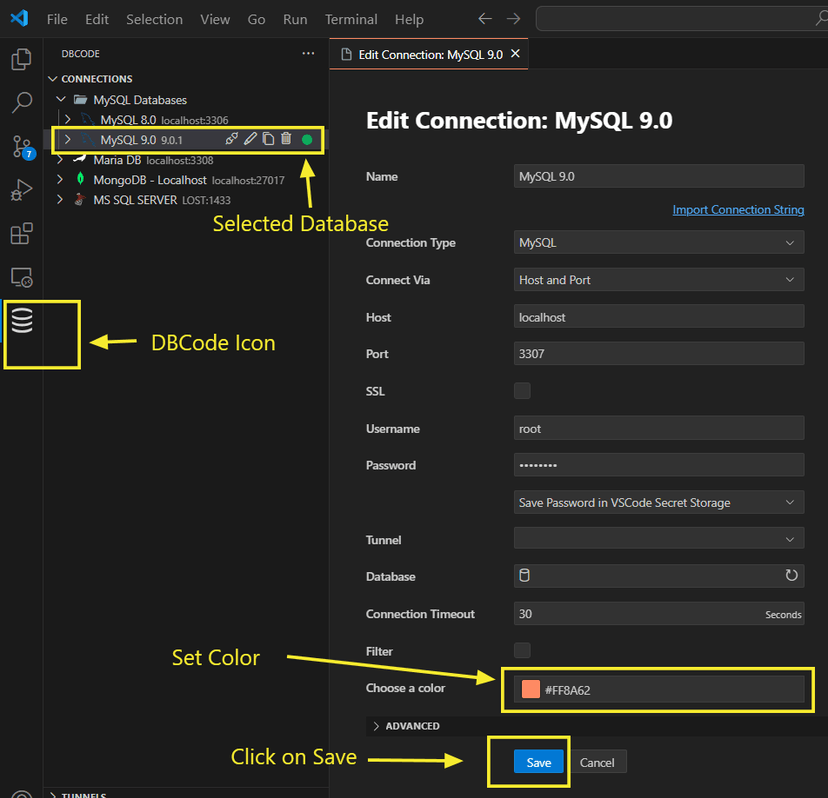Open the Connect Via dropdown
Image resolution: width=828 pixels, height=798 pixels.
658,279
